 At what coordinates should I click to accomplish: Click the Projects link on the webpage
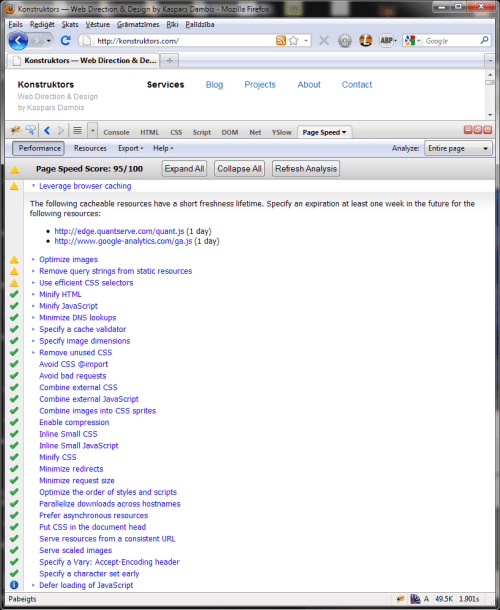click(x=260, y=85)
